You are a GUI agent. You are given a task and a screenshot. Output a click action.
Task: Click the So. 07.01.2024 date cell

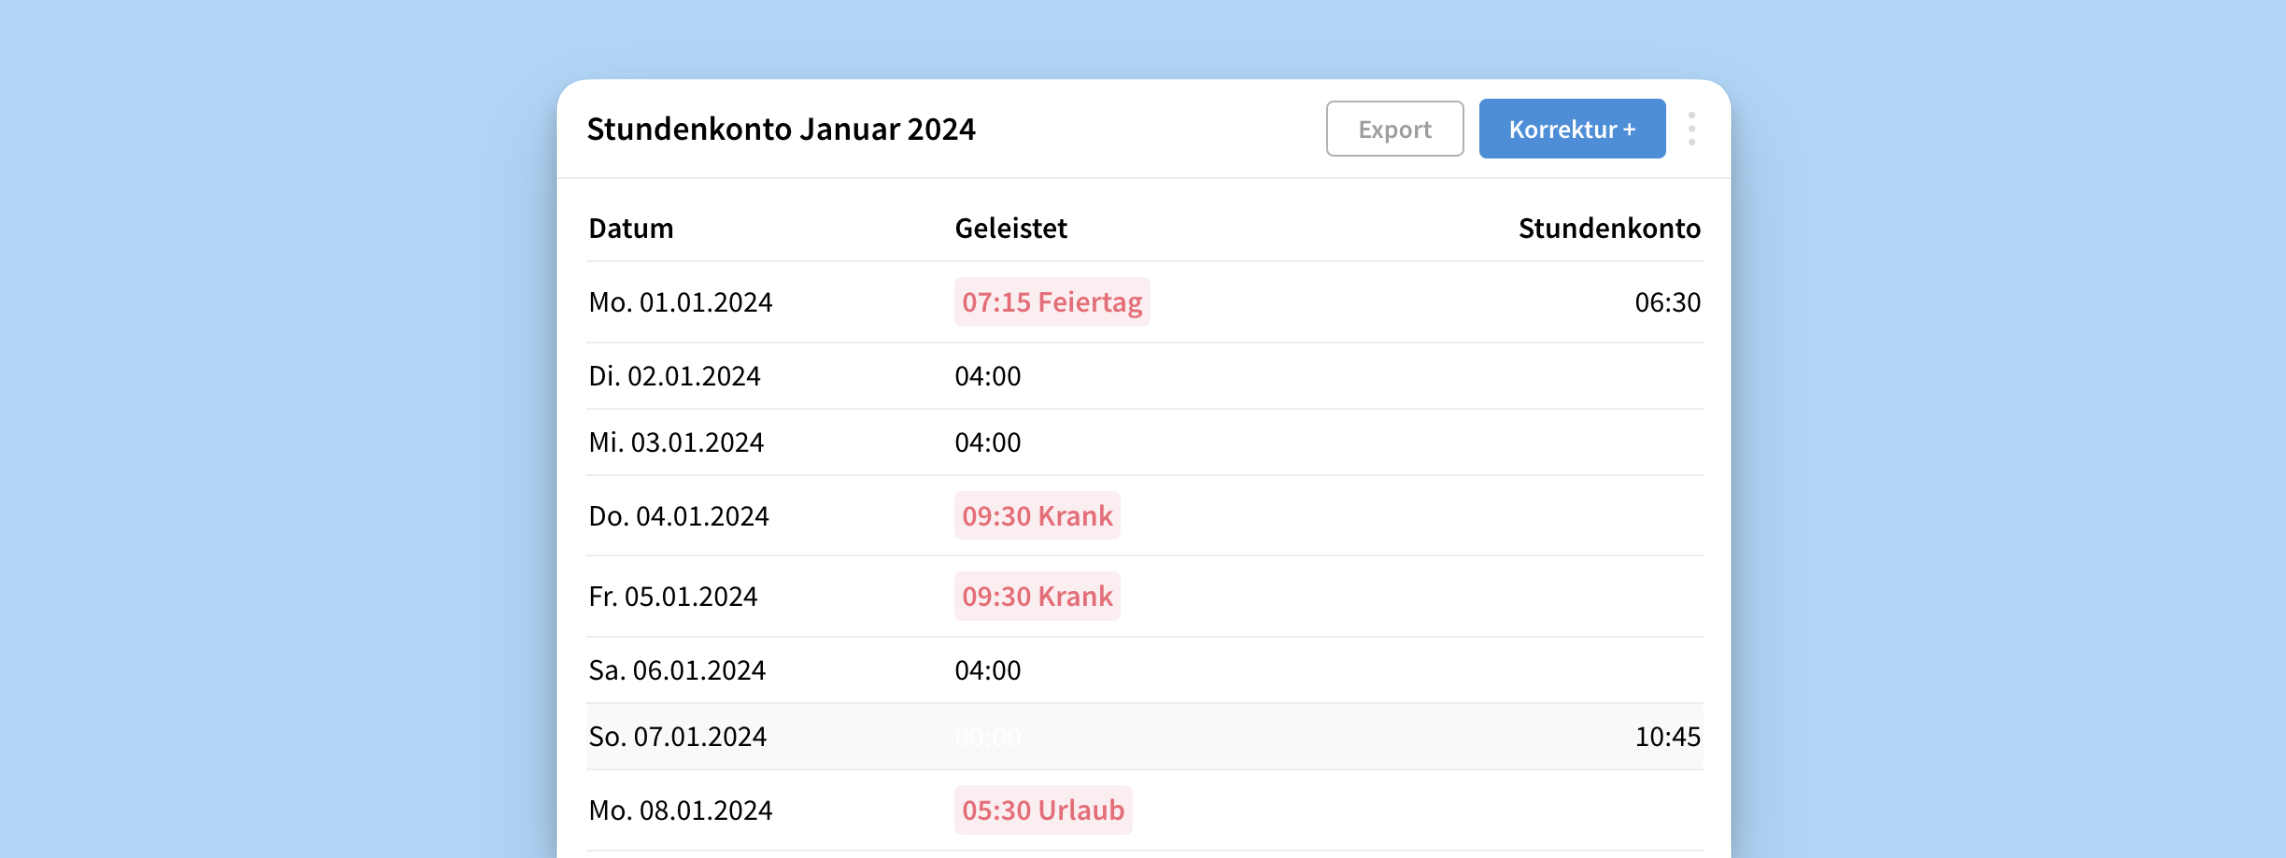[x=677, y=737]
